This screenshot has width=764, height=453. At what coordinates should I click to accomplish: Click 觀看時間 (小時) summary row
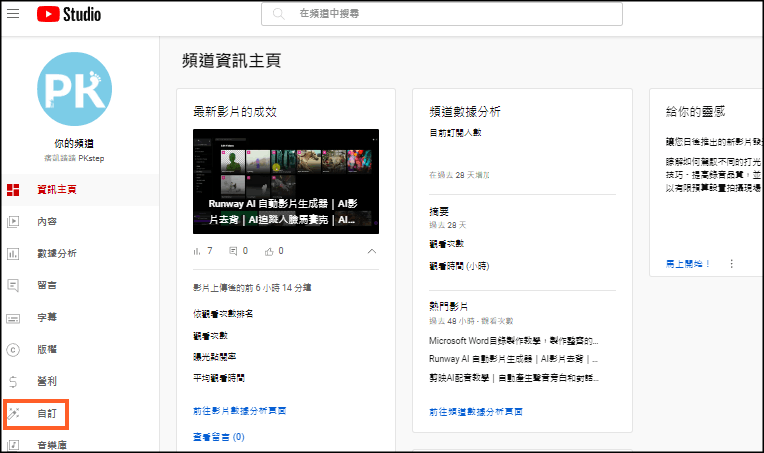[459, 266]
